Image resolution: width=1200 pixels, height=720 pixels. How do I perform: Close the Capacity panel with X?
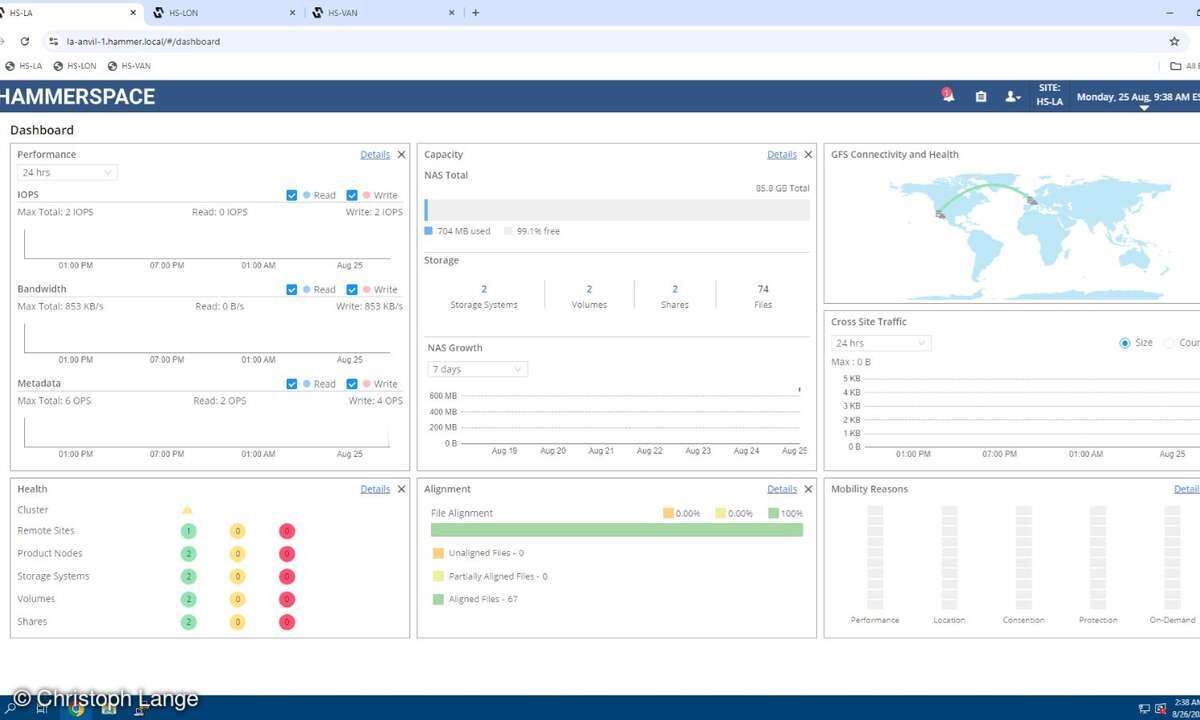[808, 155]
